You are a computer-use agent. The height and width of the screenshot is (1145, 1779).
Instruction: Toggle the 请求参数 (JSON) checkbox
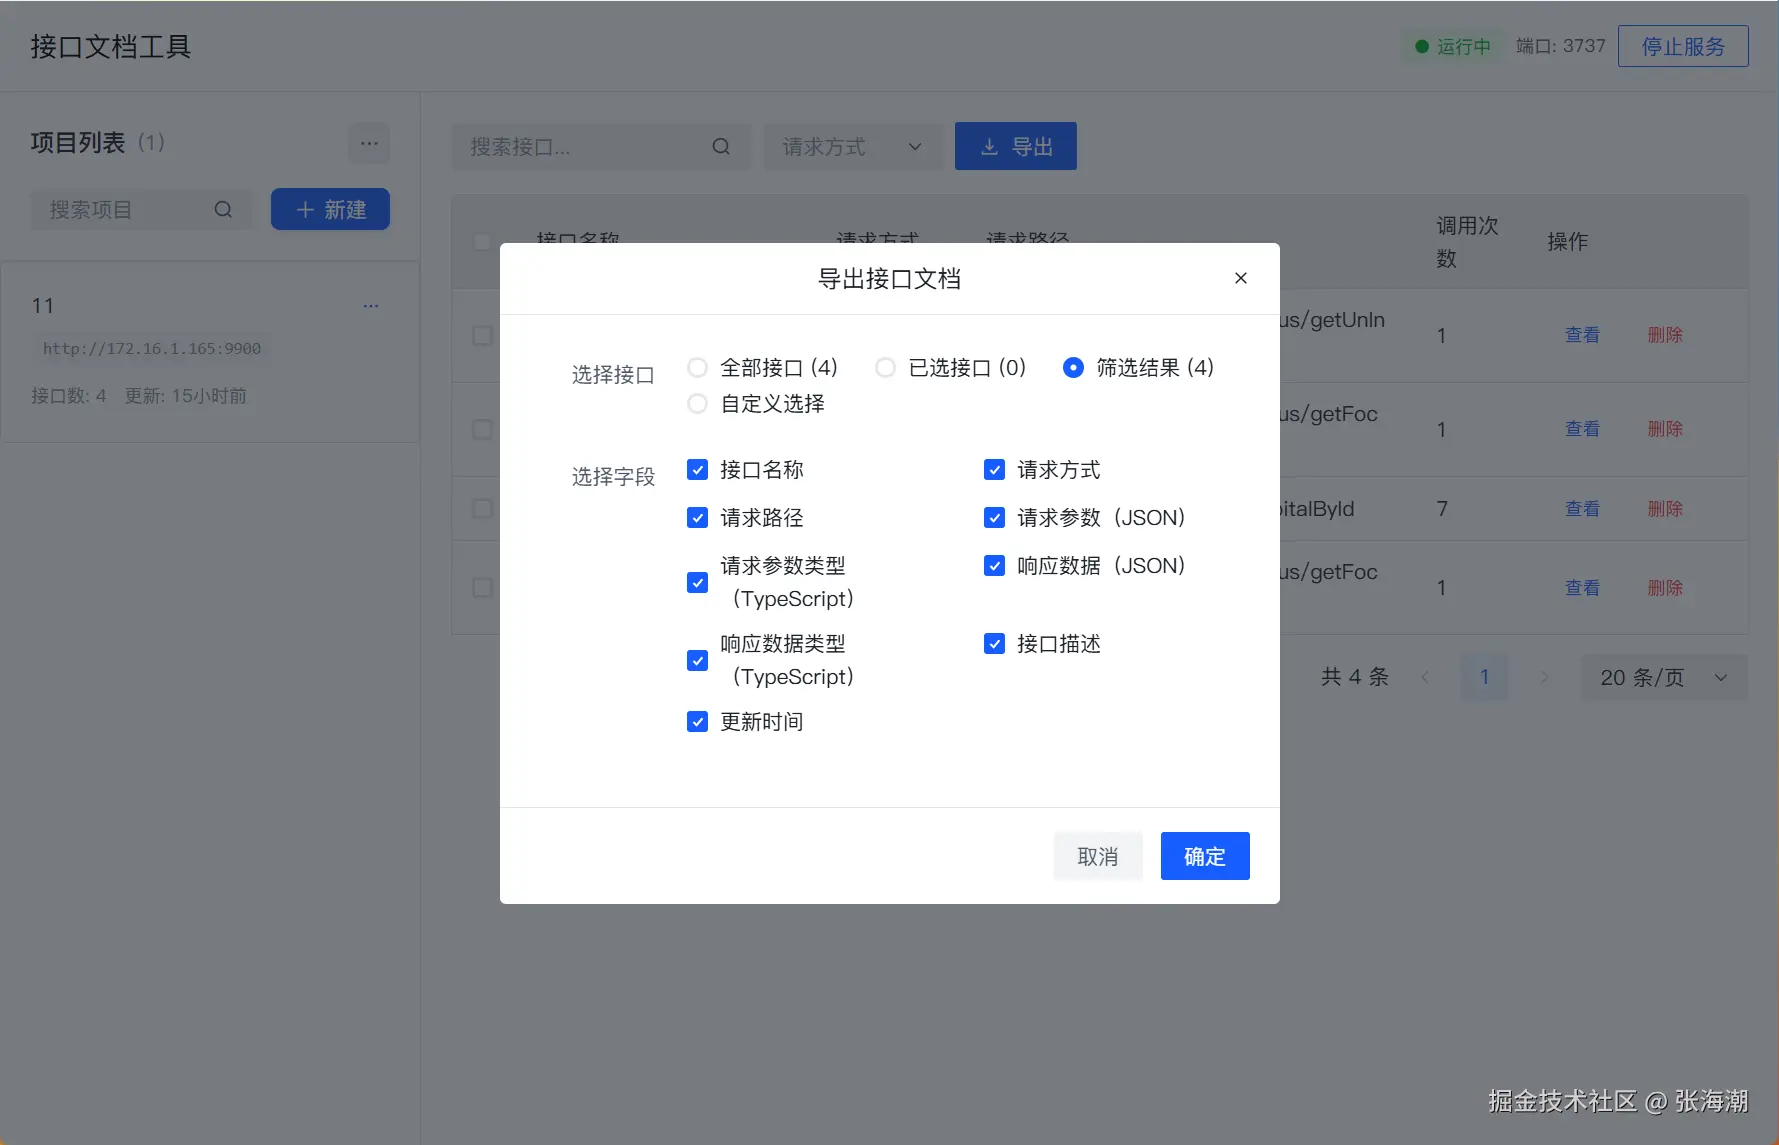994,518
